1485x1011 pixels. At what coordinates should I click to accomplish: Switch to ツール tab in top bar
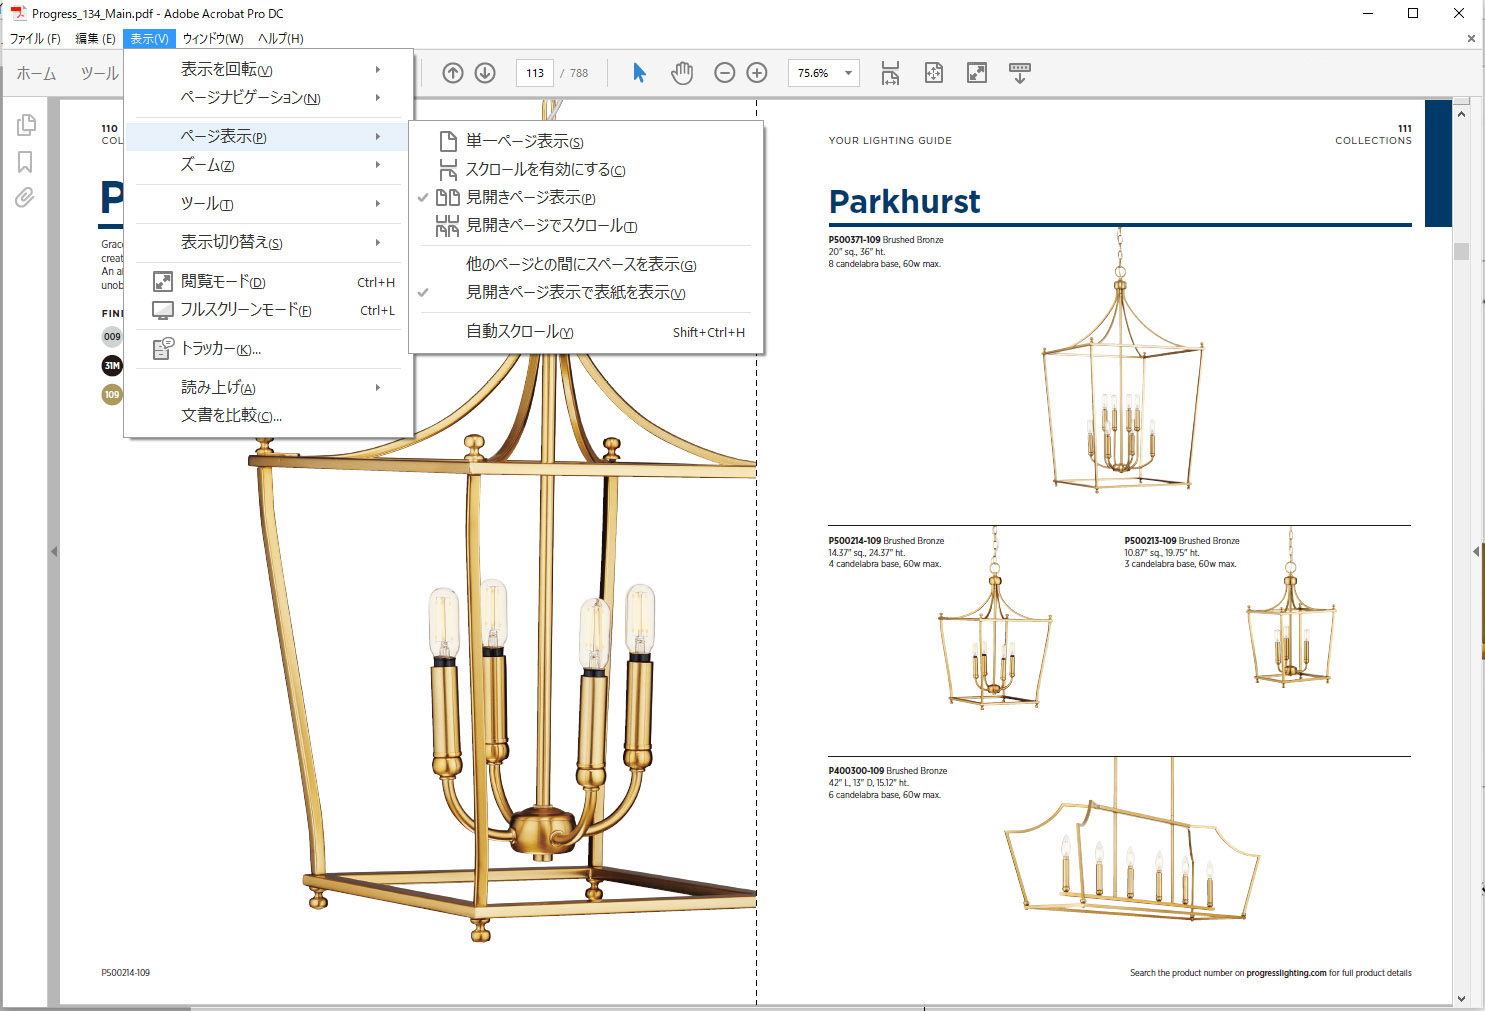(x=99, y=73)
